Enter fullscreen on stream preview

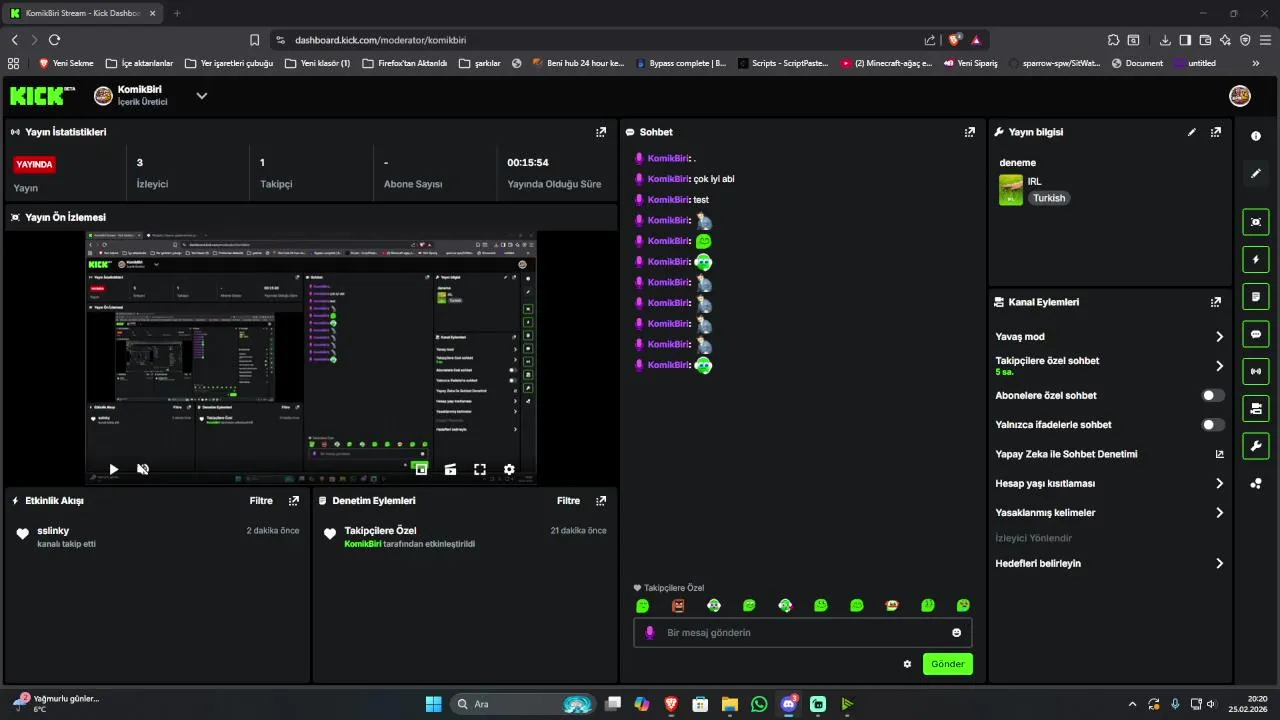tap(480, 469)
